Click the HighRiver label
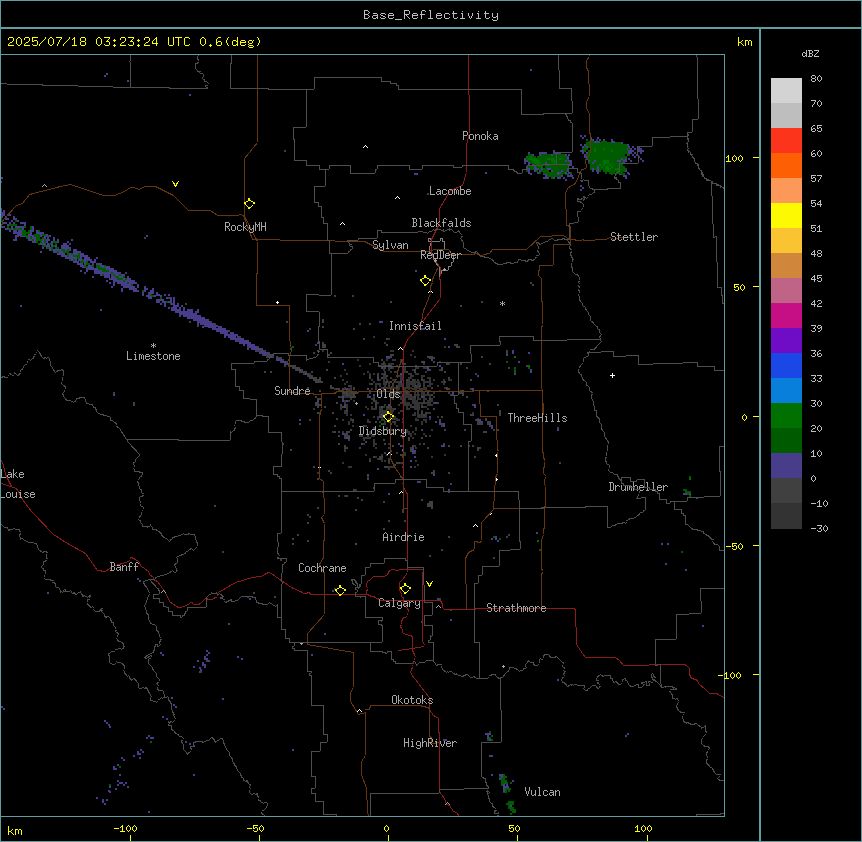This screenshot has width=862, height=842. coord(430,743)
